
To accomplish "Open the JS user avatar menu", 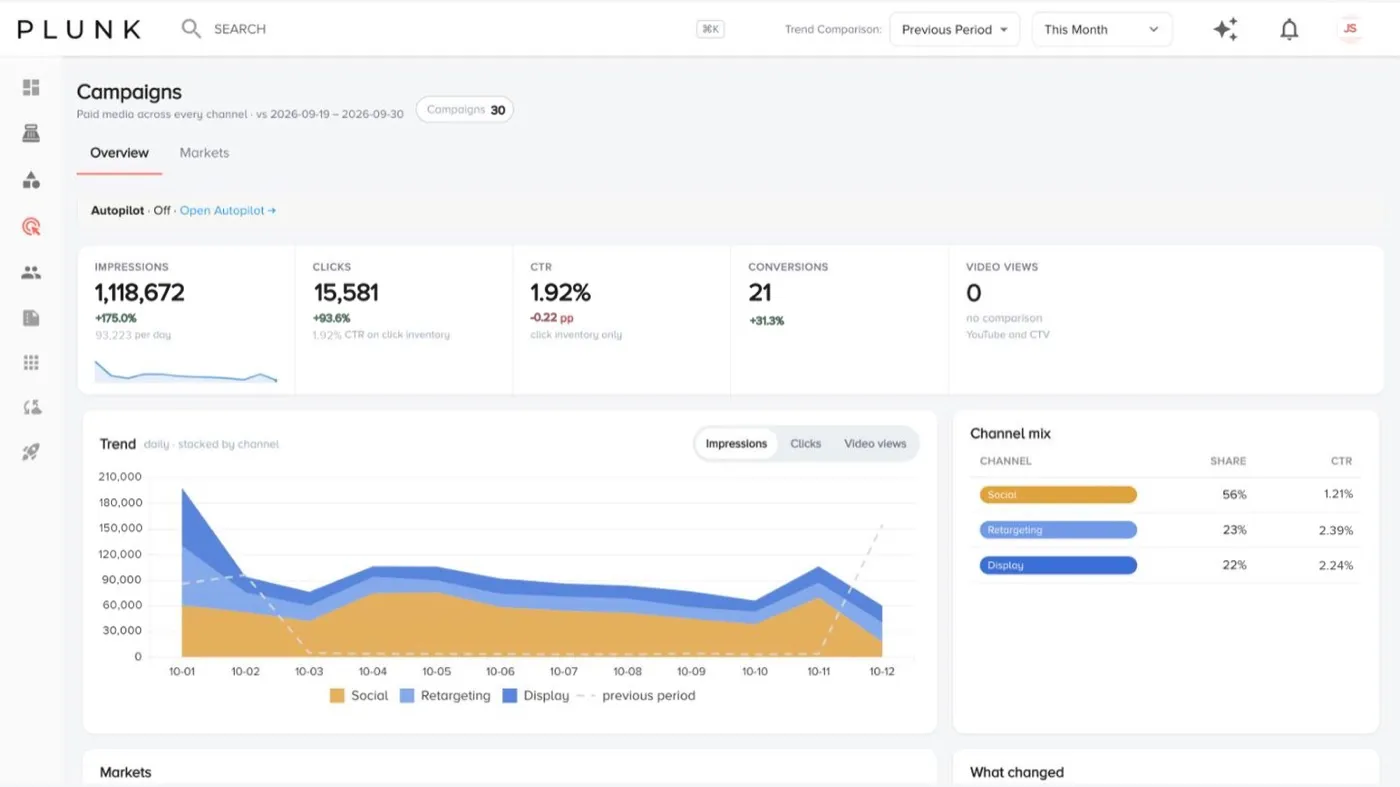I will tap(1350, 29).
